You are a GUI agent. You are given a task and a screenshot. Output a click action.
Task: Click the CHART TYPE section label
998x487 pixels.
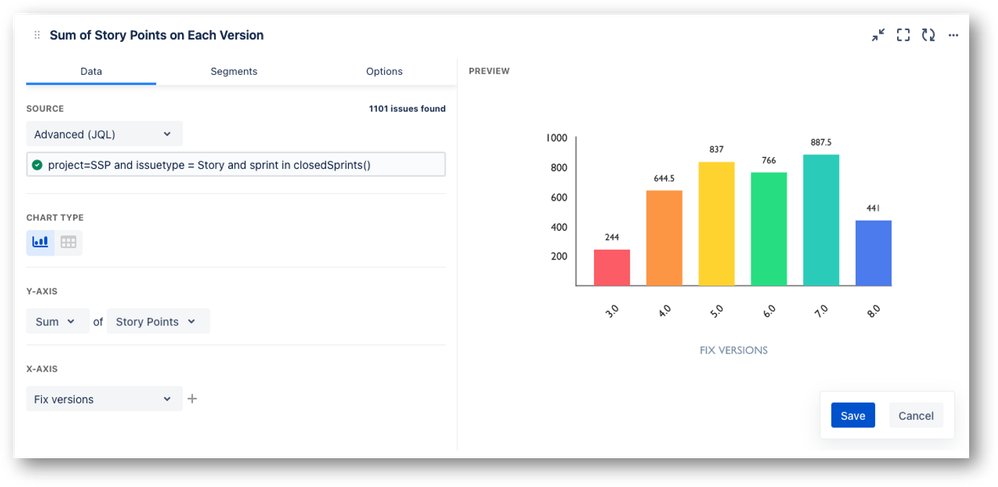[x=55, y=218]
